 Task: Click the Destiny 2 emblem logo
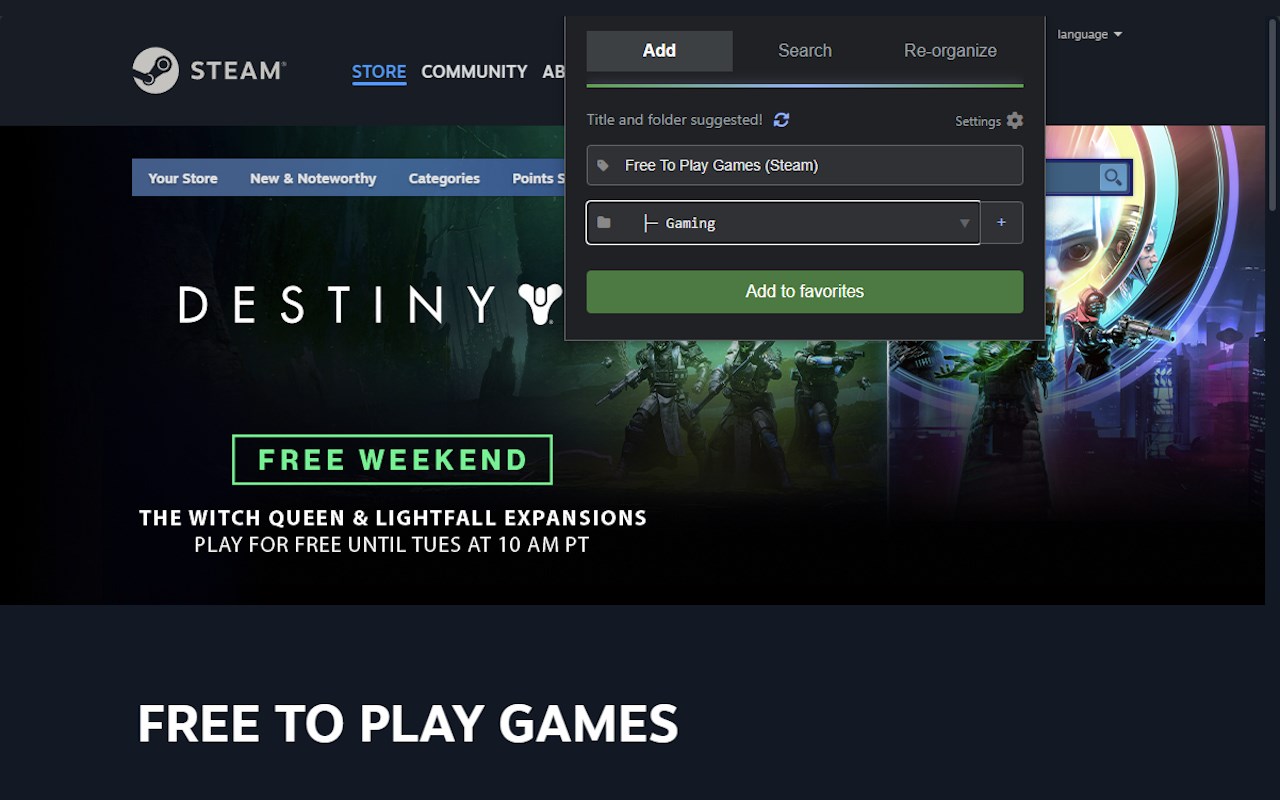(x=540, y=304)
